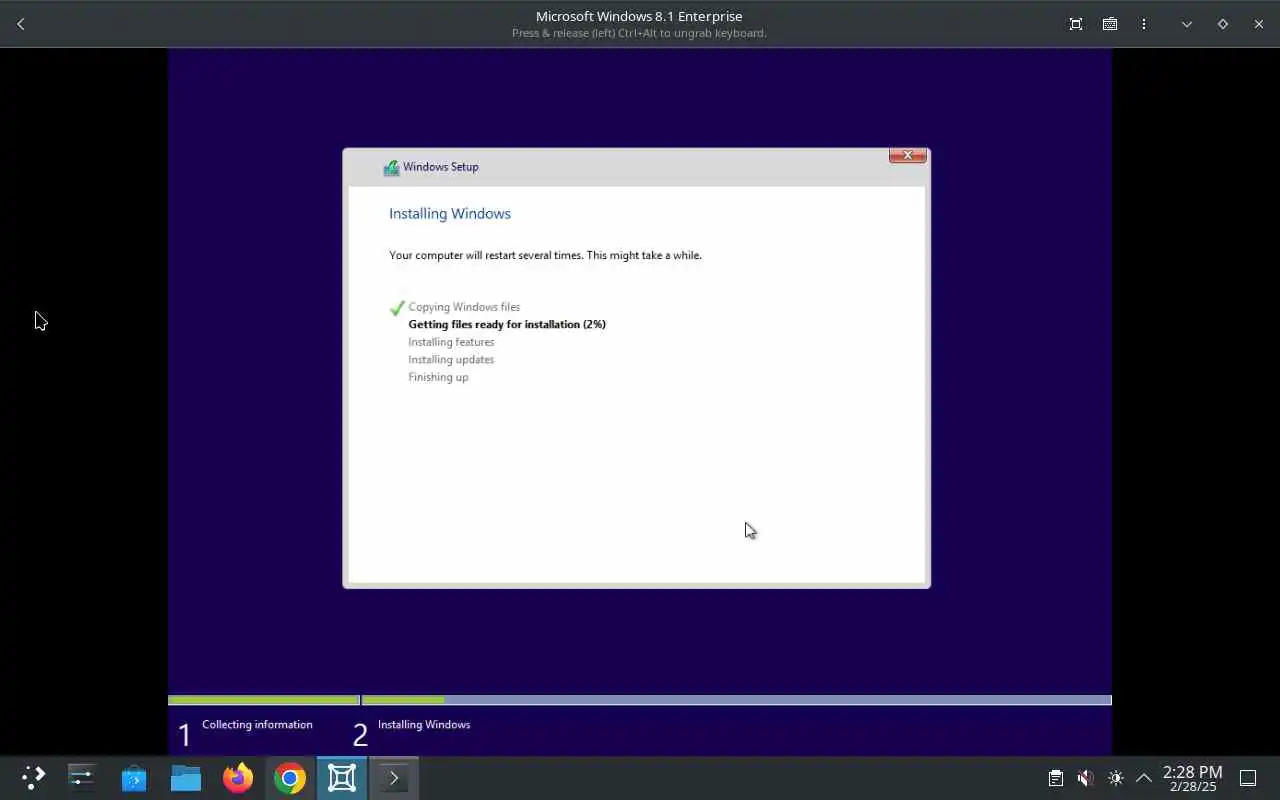Launch the Discover software store
The height and width of the screenshot is (800, 1280).
coord(134,778)
